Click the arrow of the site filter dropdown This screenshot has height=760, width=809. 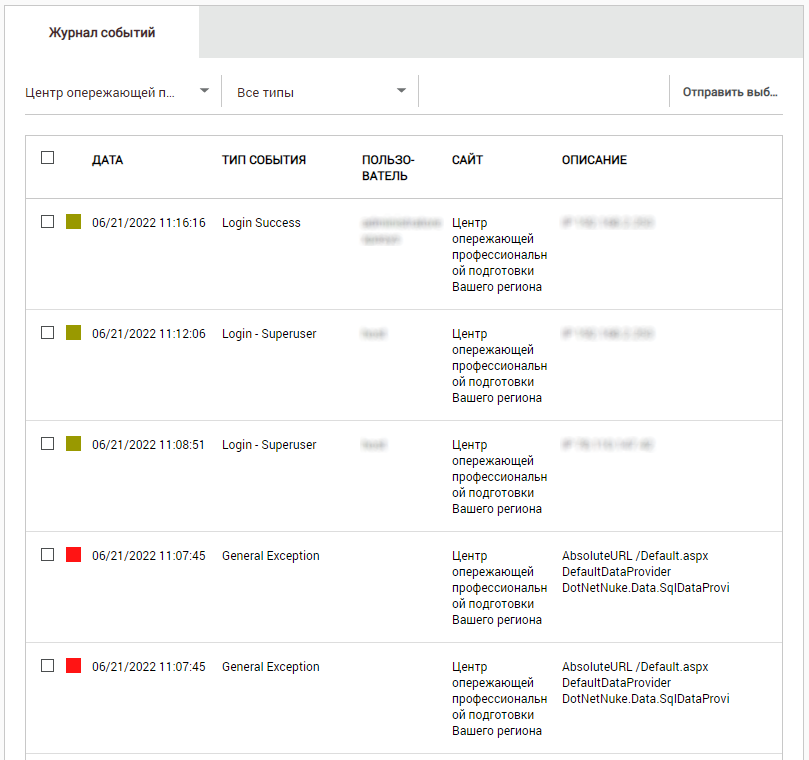tap(204, 91)
